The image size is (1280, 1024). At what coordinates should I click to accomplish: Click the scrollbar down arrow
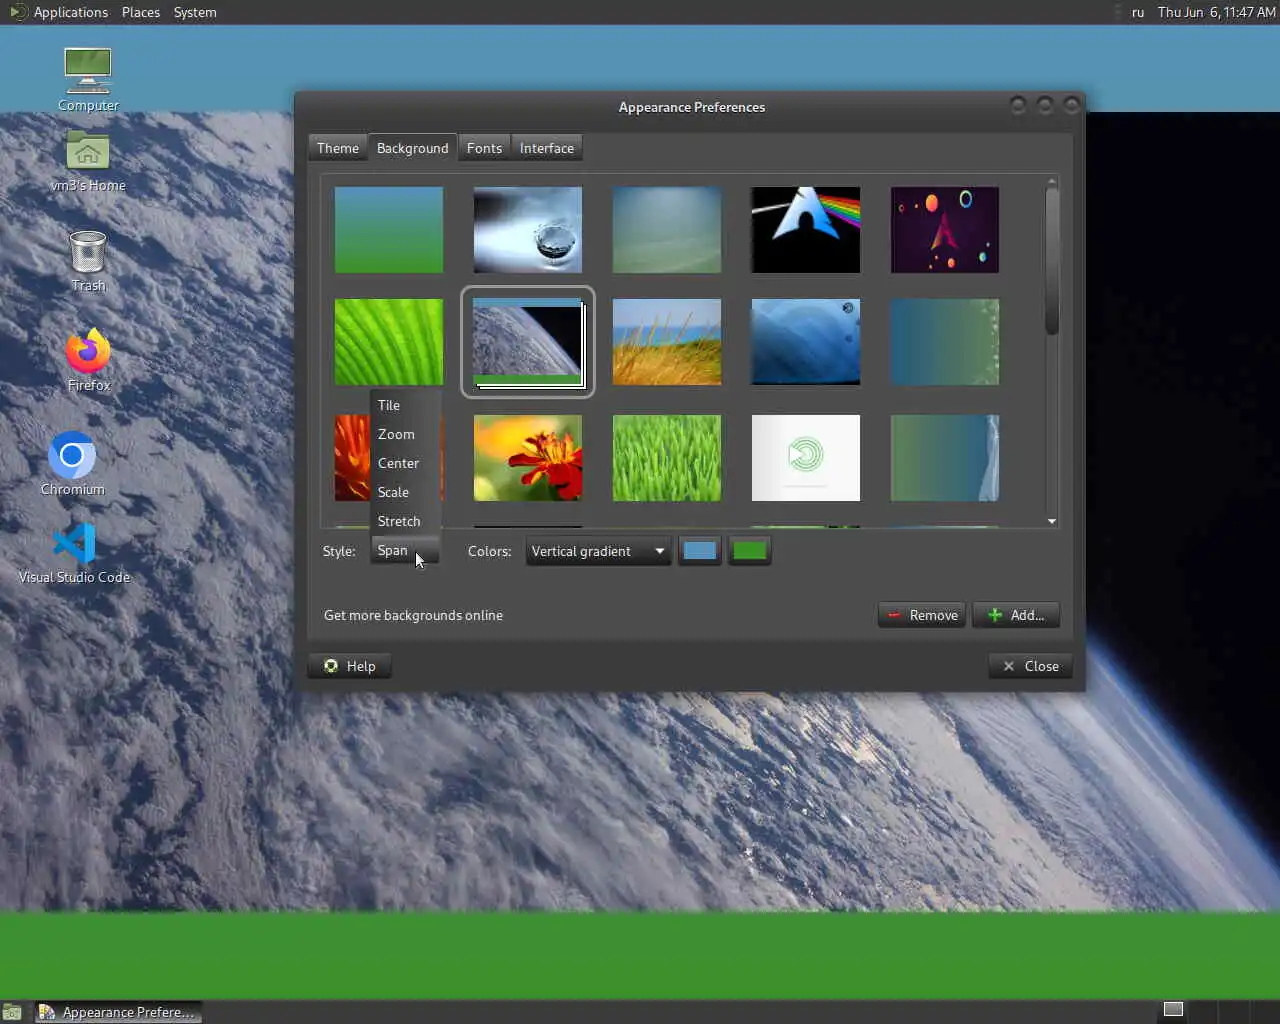click(1052, 521)
